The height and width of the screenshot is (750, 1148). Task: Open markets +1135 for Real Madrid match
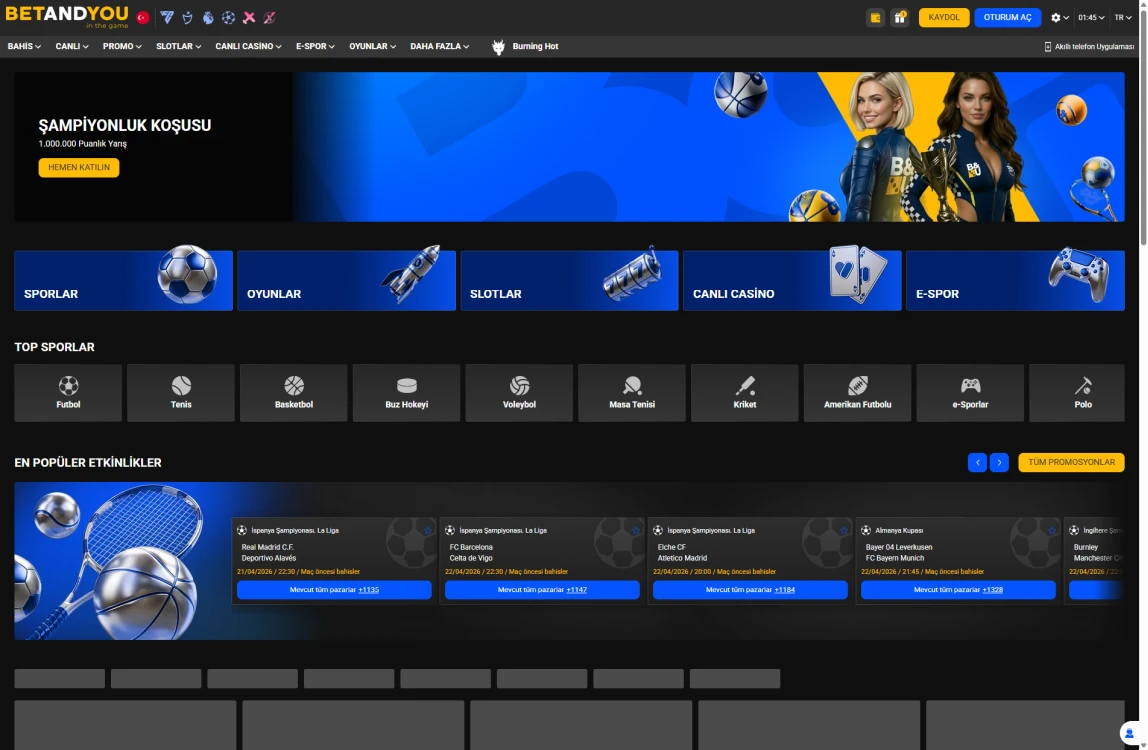(334, 590)
